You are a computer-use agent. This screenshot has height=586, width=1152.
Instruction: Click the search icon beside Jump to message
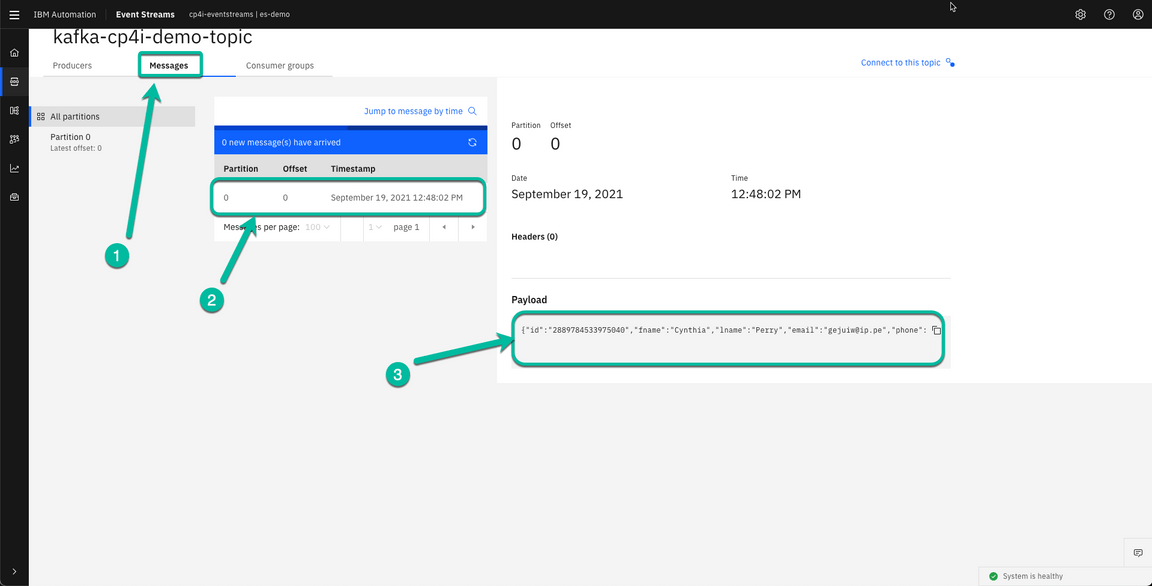[472, 111]
